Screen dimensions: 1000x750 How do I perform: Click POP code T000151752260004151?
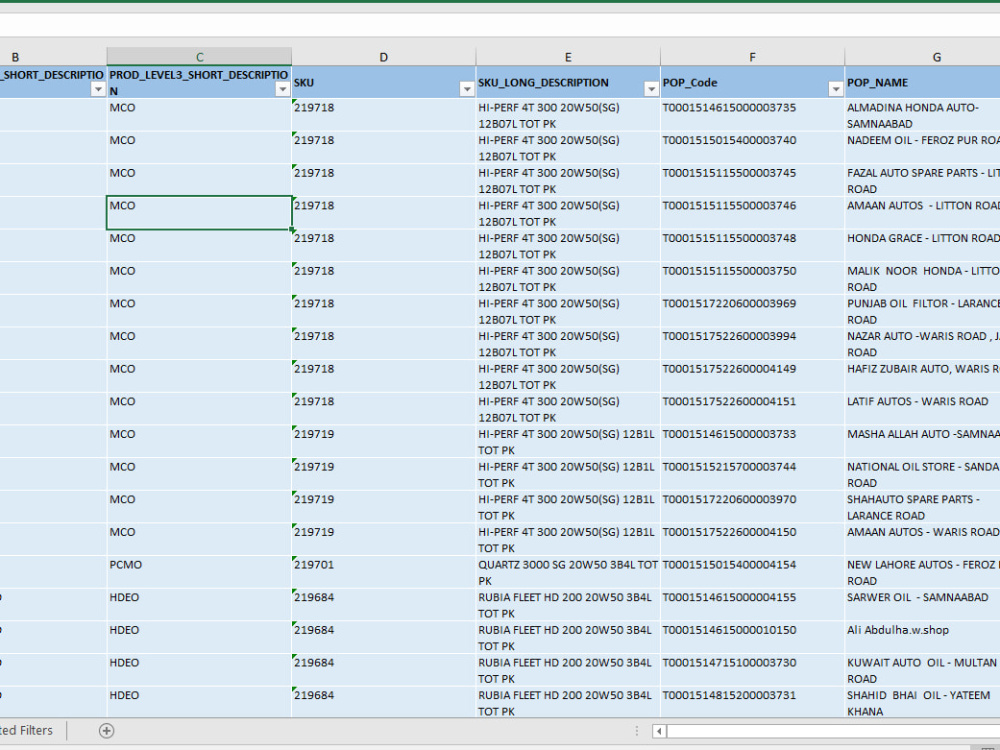click(x=752, y=409)
